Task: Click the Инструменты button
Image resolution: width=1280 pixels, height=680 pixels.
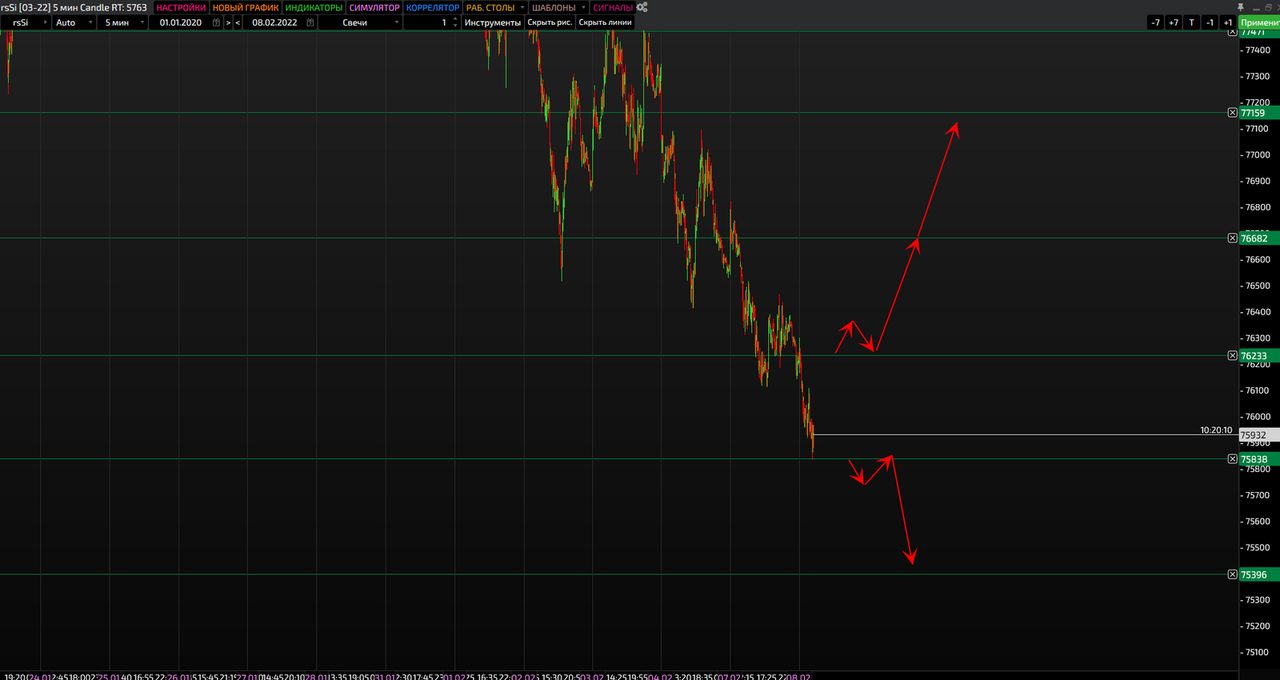Action: 492,22
